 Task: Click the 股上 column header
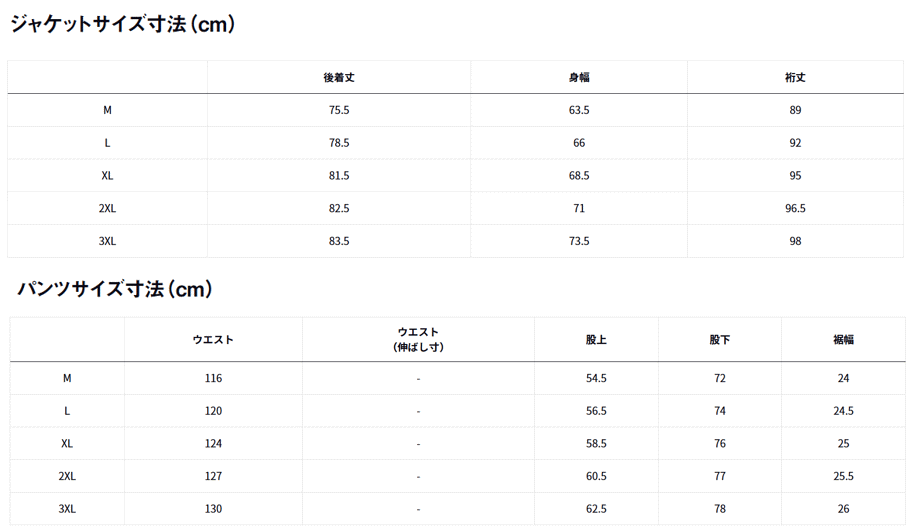[x=596, y=339]
